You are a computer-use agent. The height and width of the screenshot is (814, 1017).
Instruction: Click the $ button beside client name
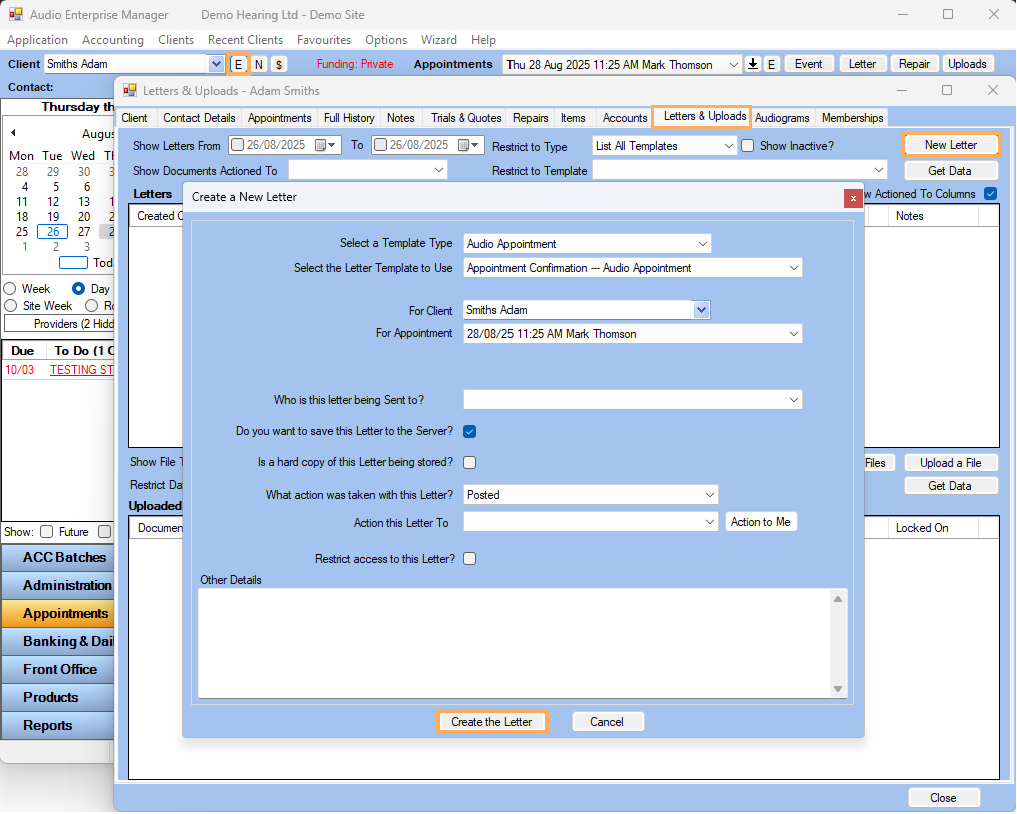coord(278,64)
